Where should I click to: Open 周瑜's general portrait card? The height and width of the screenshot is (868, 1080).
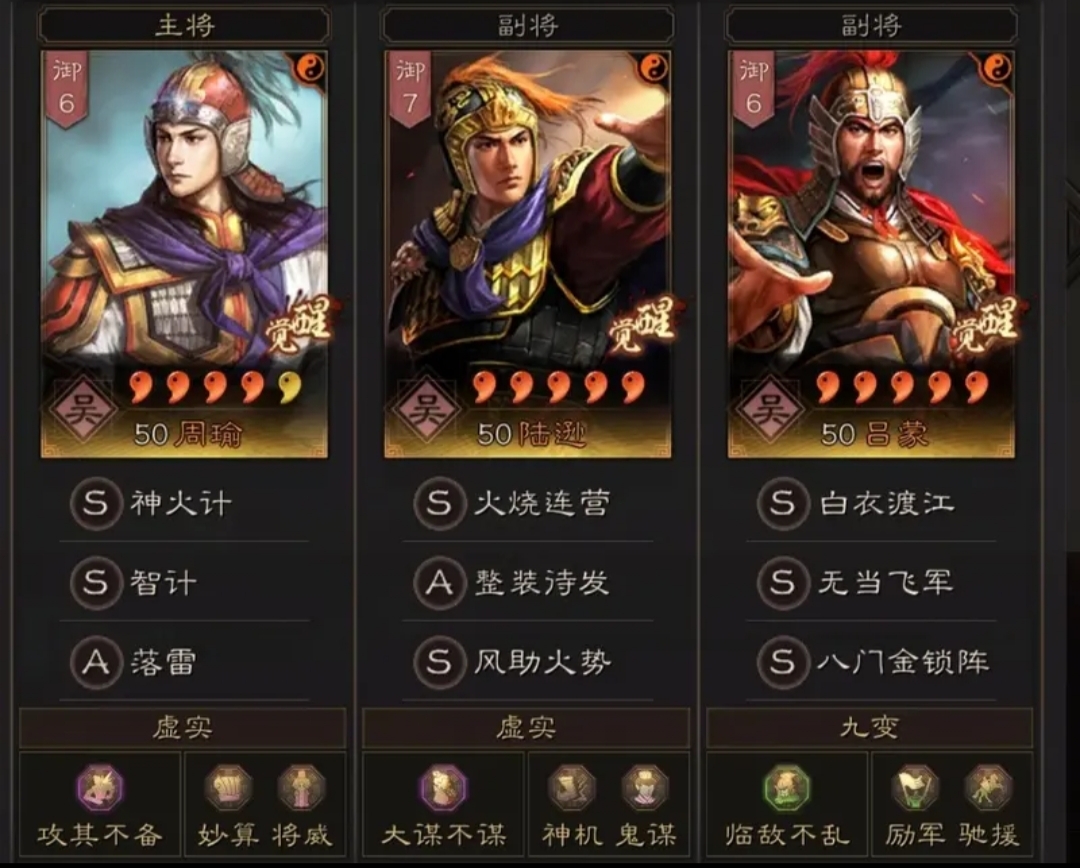(184, 254)
